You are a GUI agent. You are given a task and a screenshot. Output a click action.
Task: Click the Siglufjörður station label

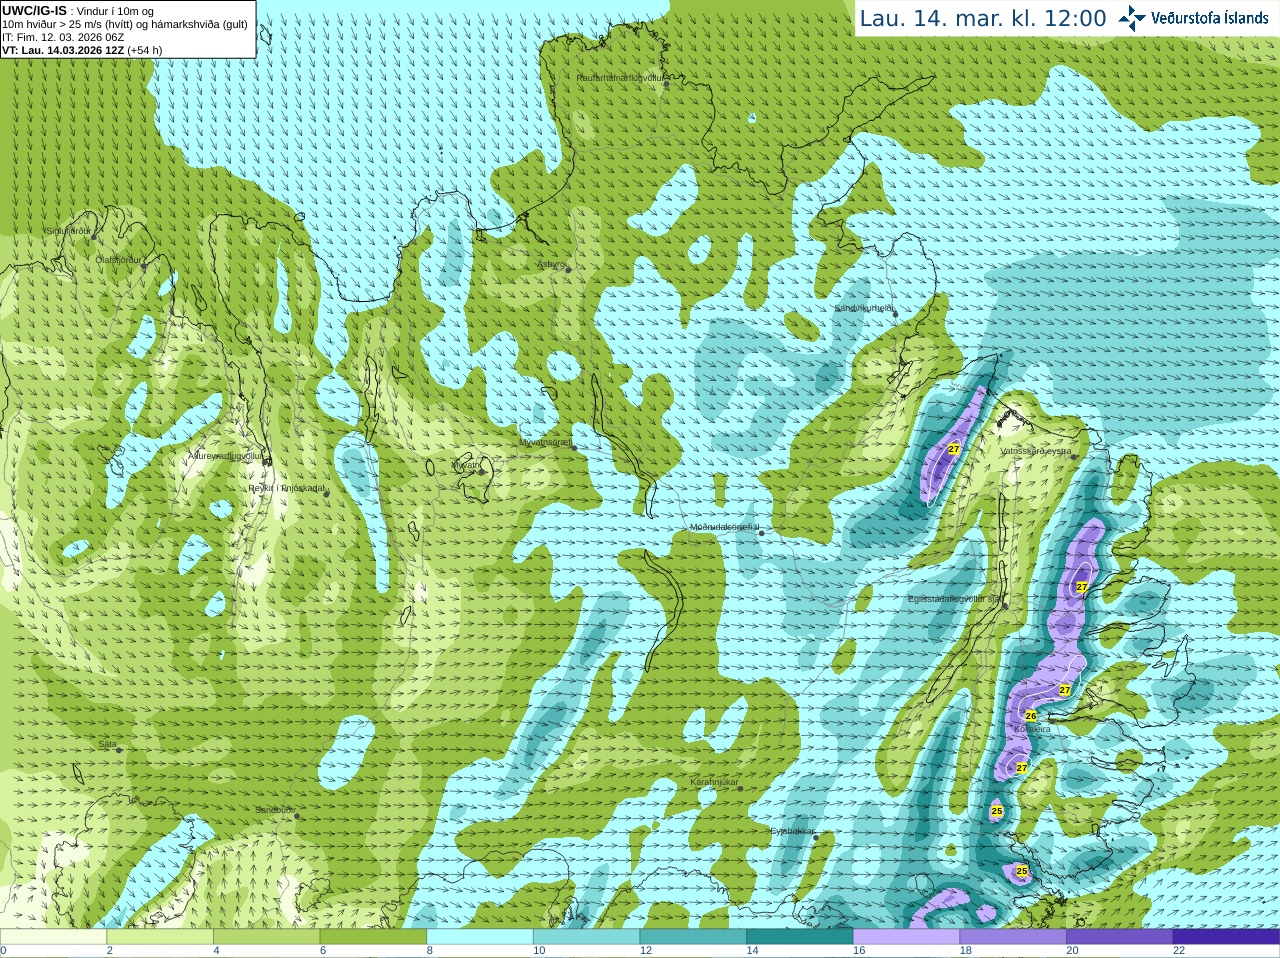[x=69, y=231]
